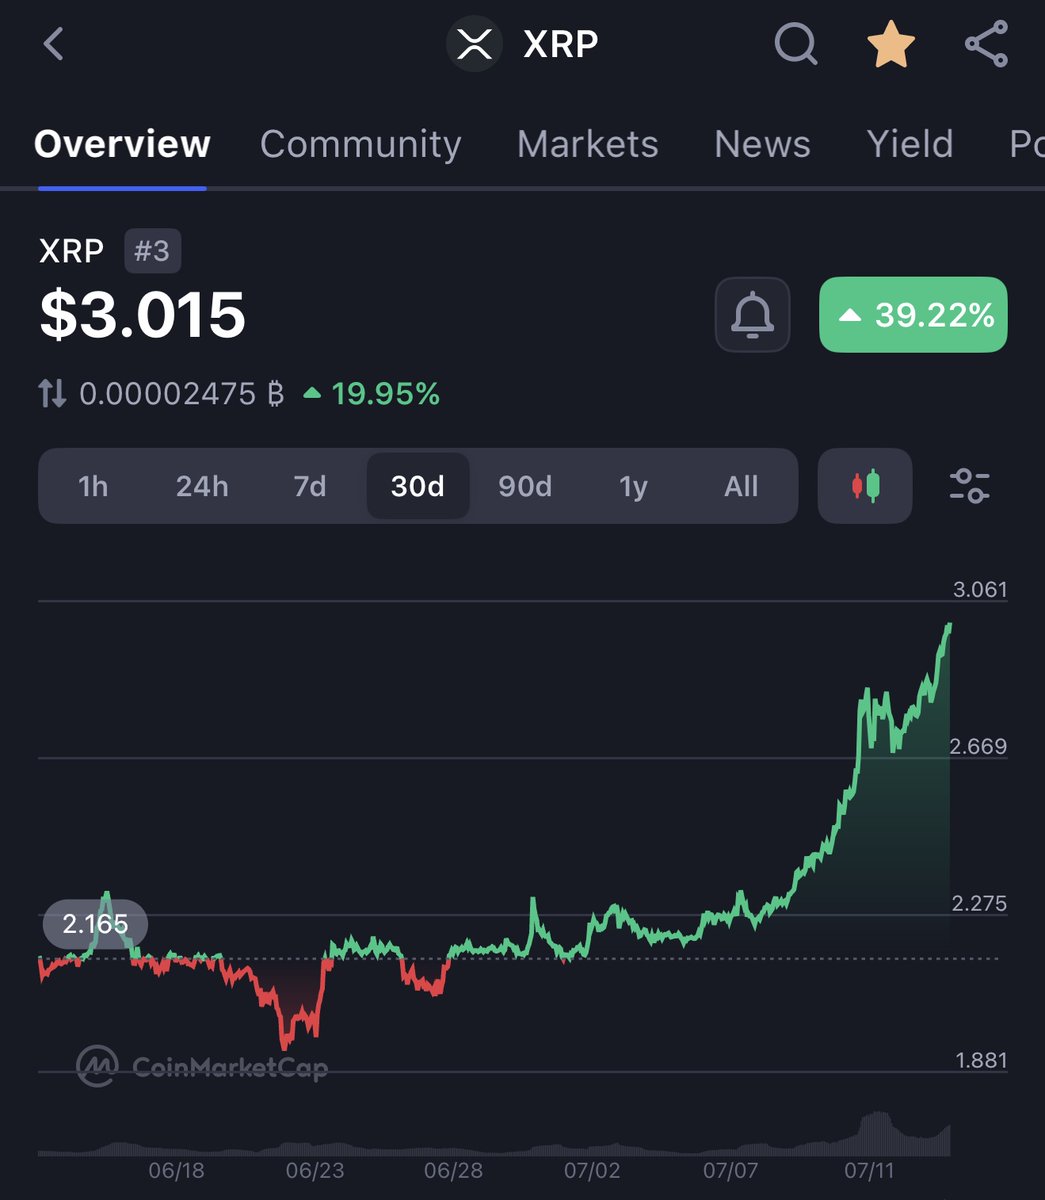Tap the XRP coin logo in header
Image resolution: width=1045 pixels, height=1200 pixels.
click(x=474, y=44)
